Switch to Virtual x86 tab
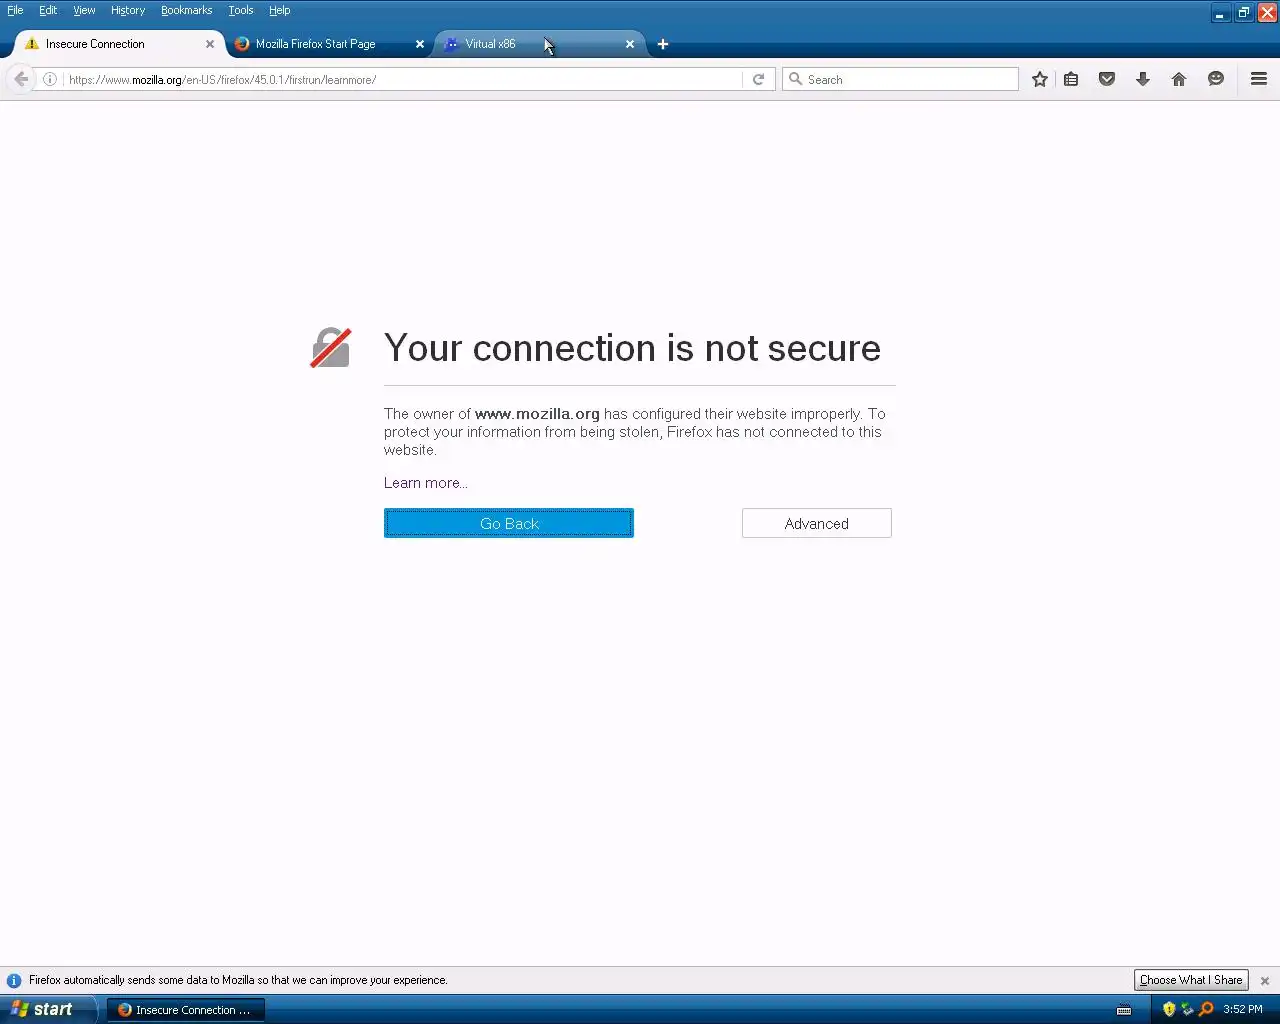Viewport: 1280px width, 1024px height. click(538, 44)
